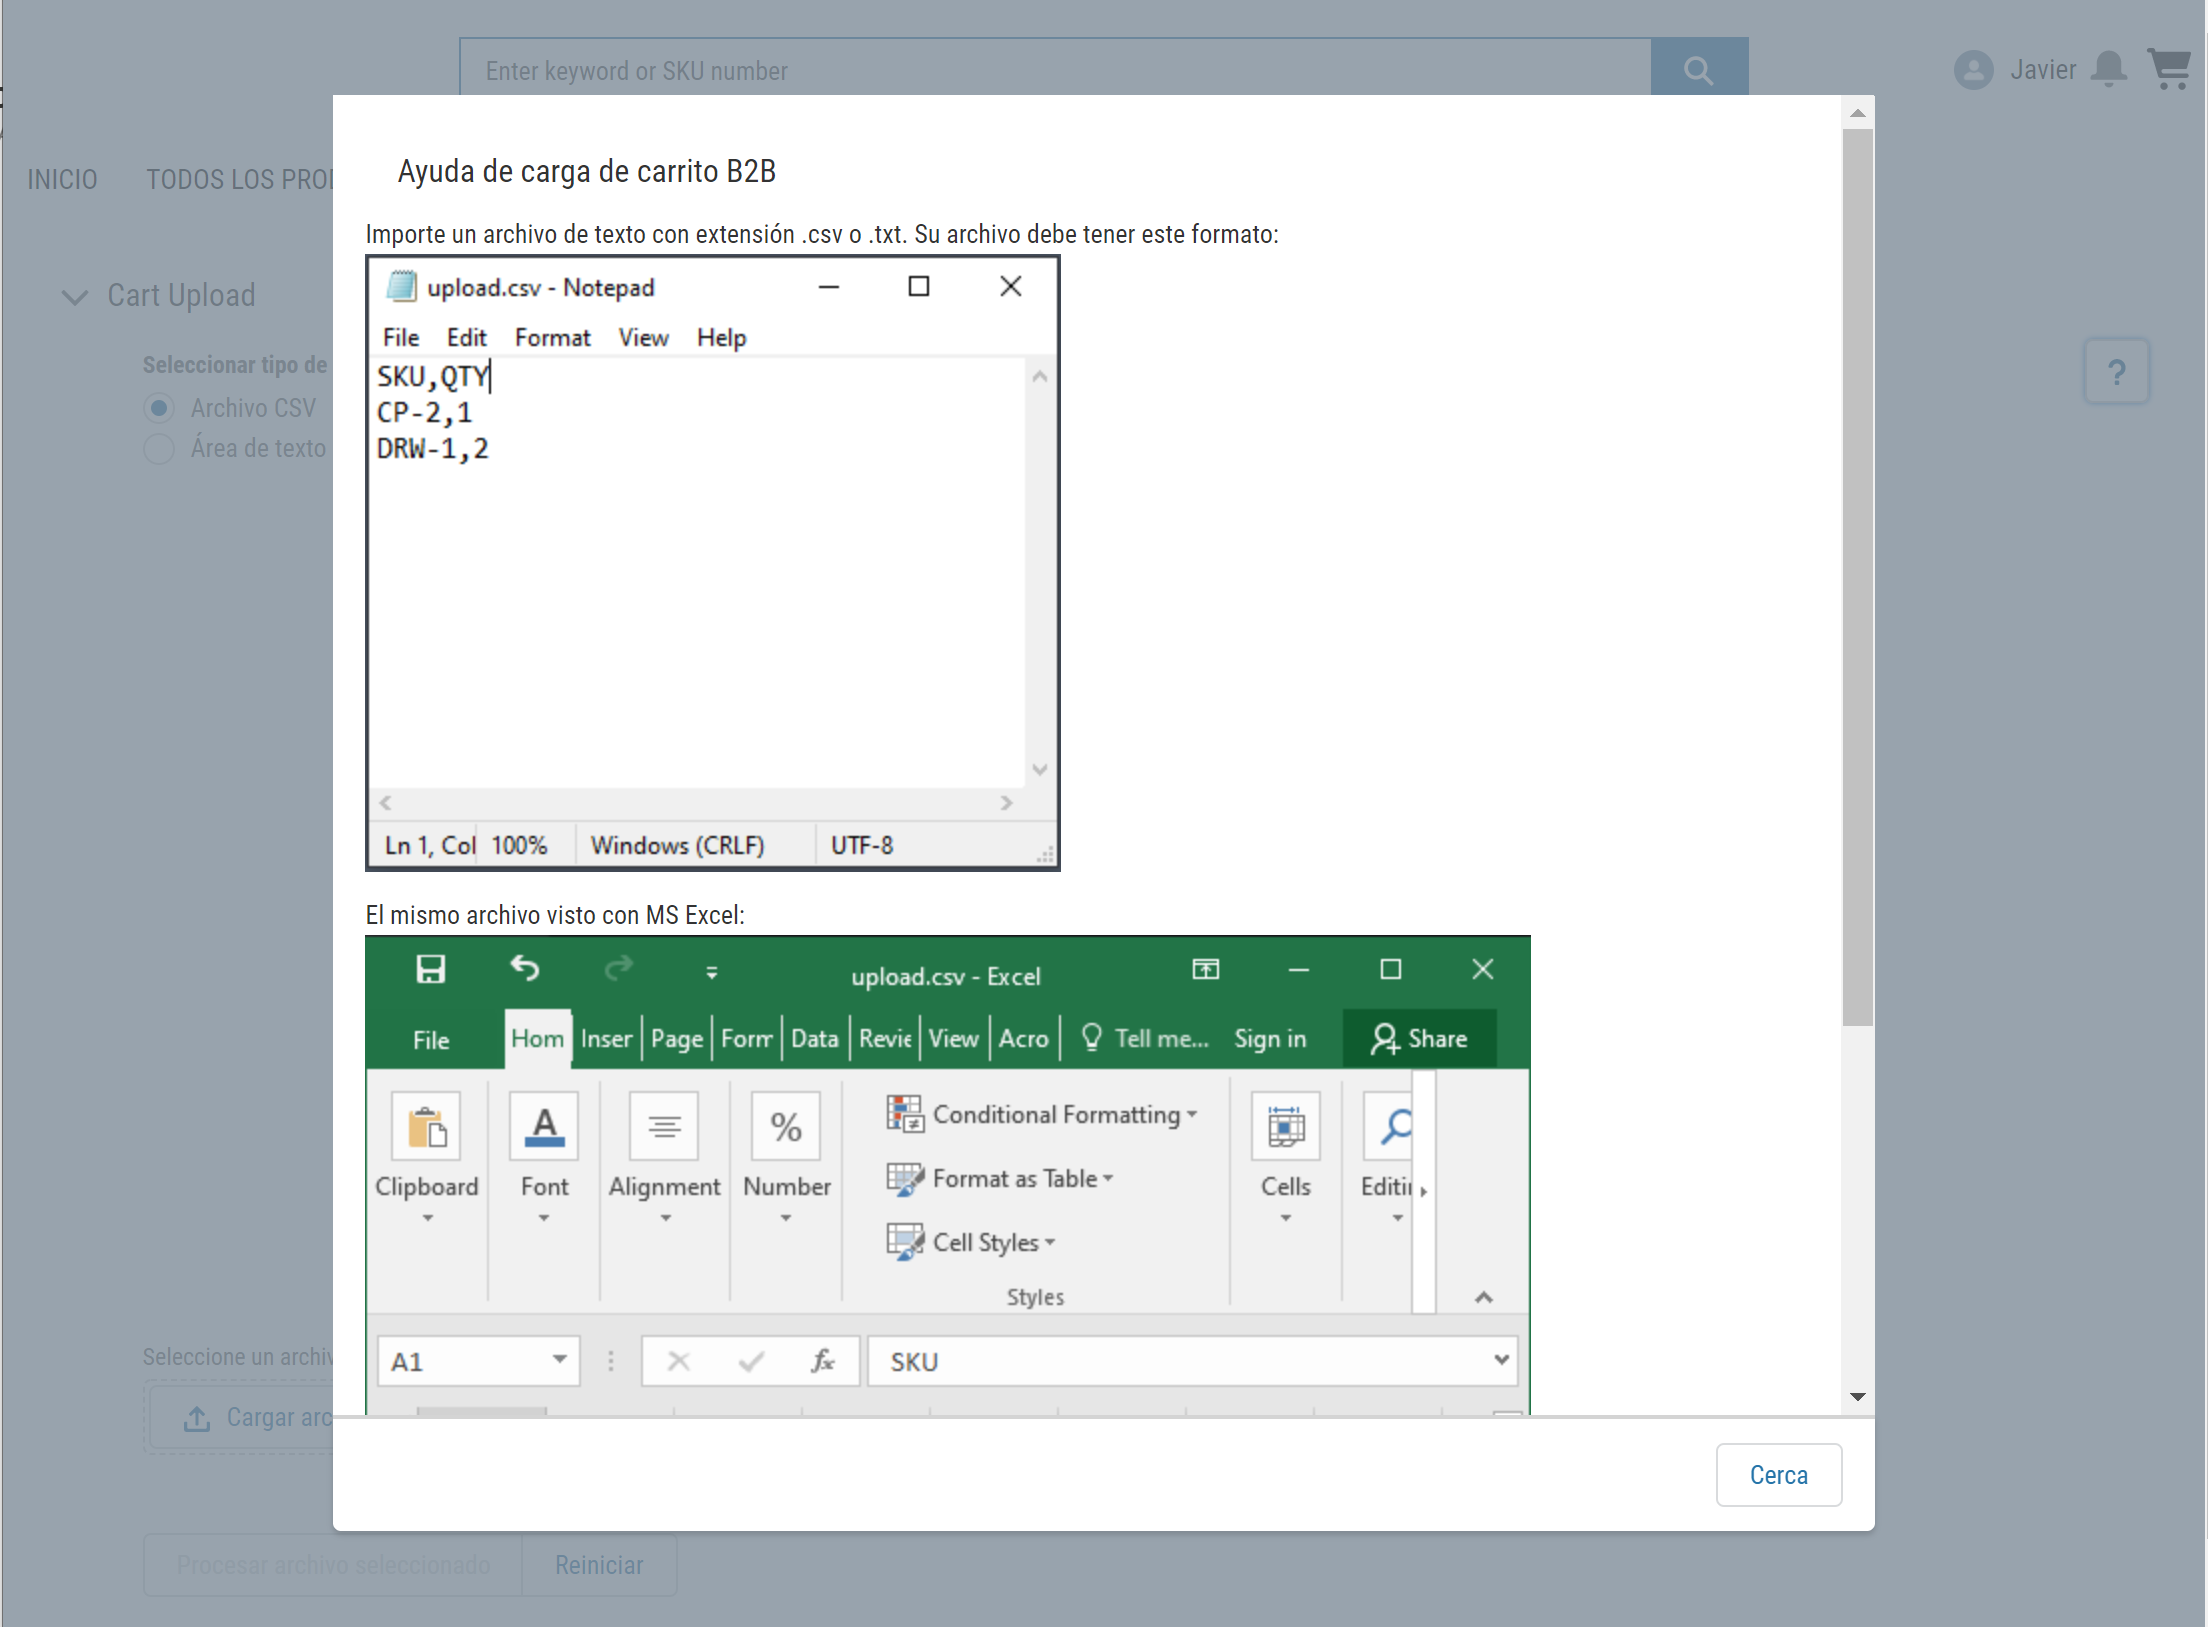Collapse the Cart Upload section chevron
The image size is (2208, 1627).
point(75,296)
